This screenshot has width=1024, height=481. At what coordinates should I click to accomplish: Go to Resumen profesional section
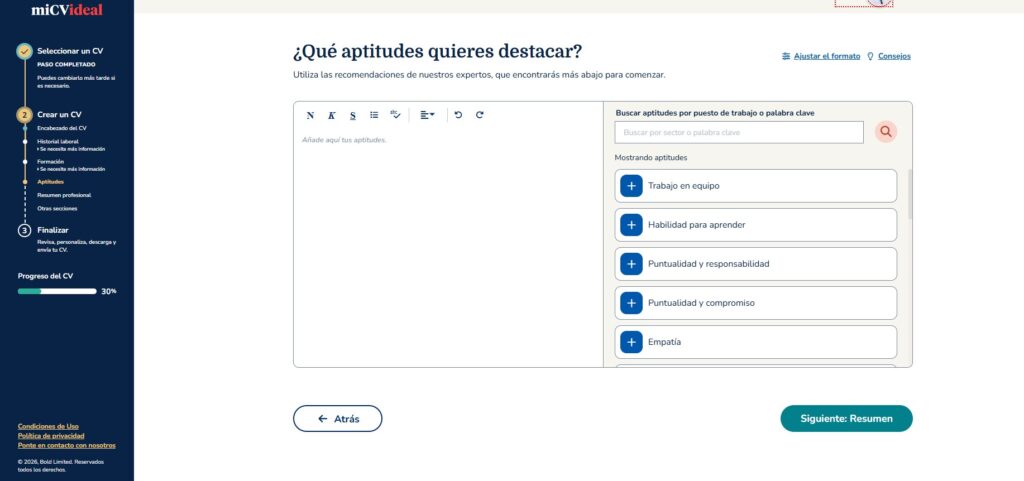pyautogui.click(x=64, y=195)
